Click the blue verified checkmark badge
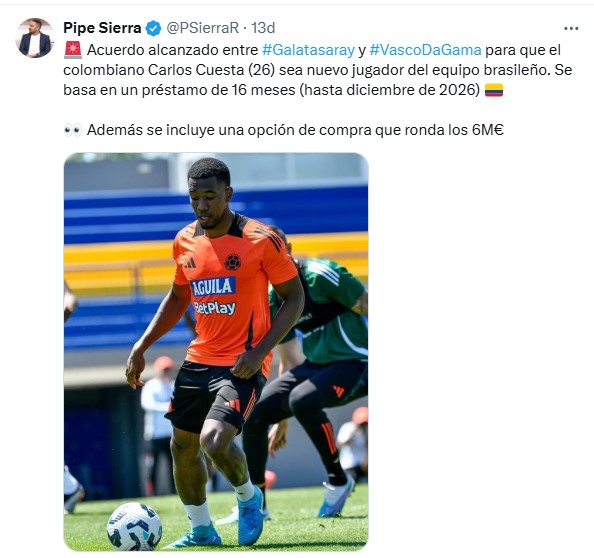 pyautogui.click(x=153, y=28)
